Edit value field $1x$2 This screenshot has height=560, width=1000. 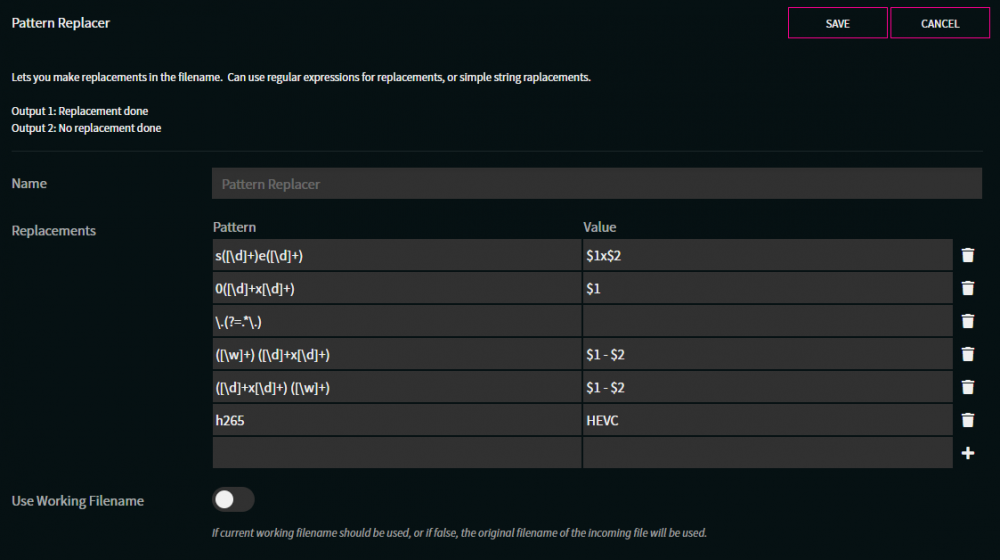768,256
